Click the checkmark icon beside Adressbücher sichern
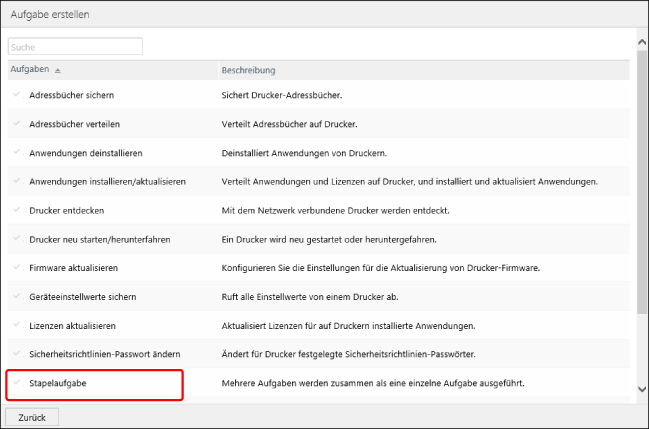 [x=16, y=95]
